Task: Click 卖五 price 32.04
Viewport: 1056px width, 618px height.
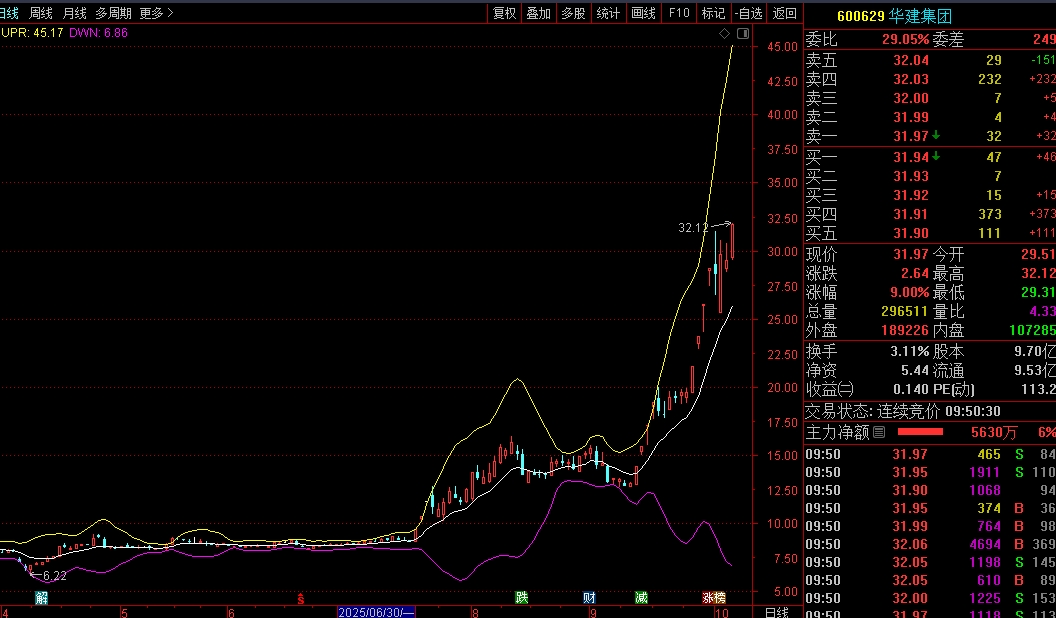Action: point(911,60)
